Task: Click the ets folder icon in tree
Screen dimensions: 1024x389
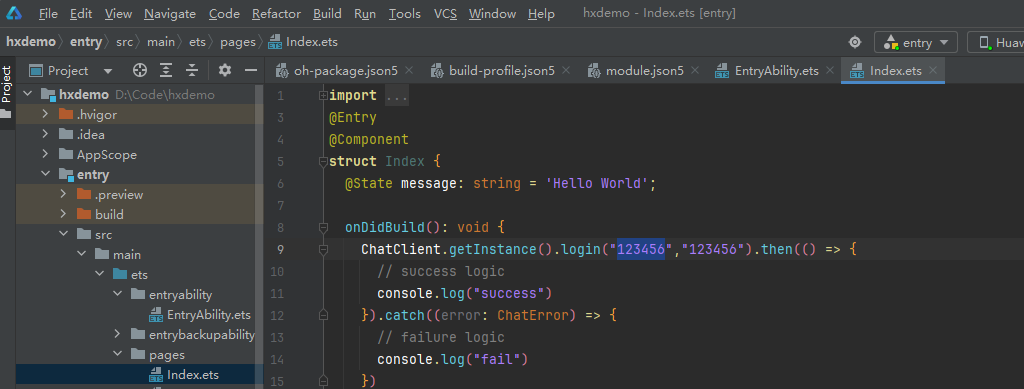Action: 121,275
